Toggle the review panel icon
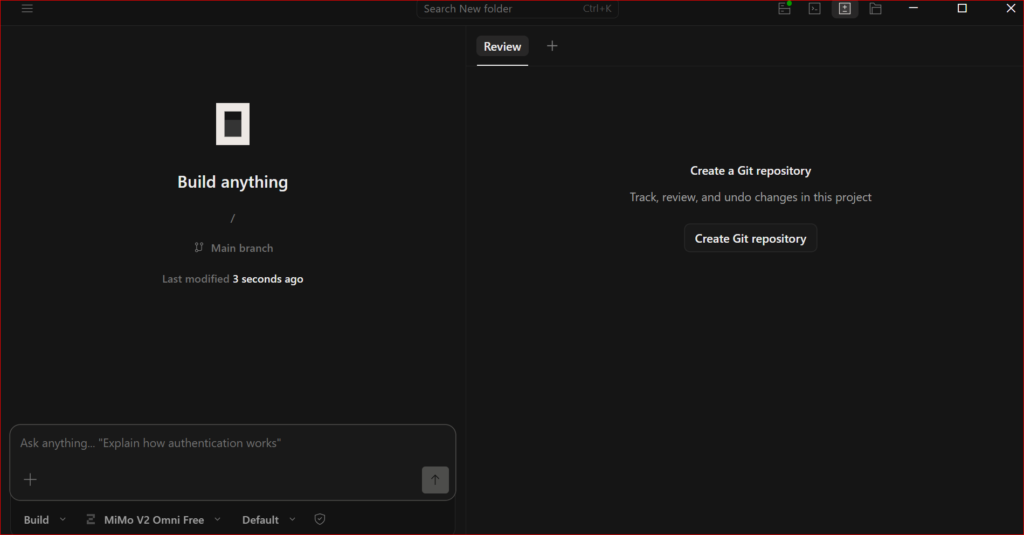Screen dimensions: 1024x535 (x=845, y=9)
